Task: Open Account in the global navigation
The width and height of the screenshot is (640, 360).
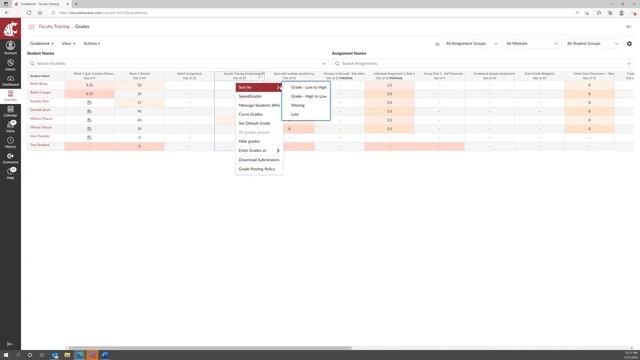Action: coord(10,48)
